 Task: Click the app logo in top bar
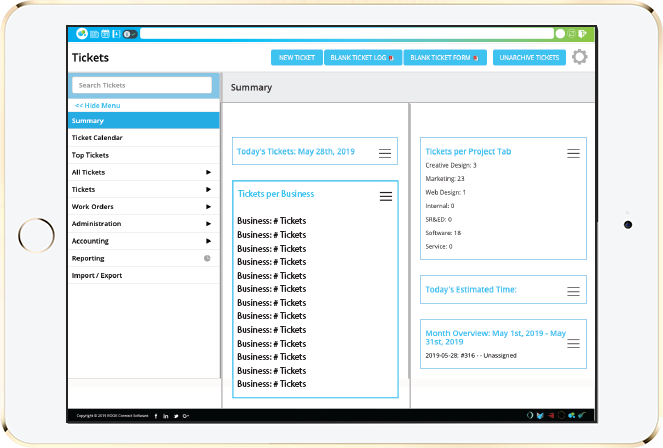tap(82, 33)
